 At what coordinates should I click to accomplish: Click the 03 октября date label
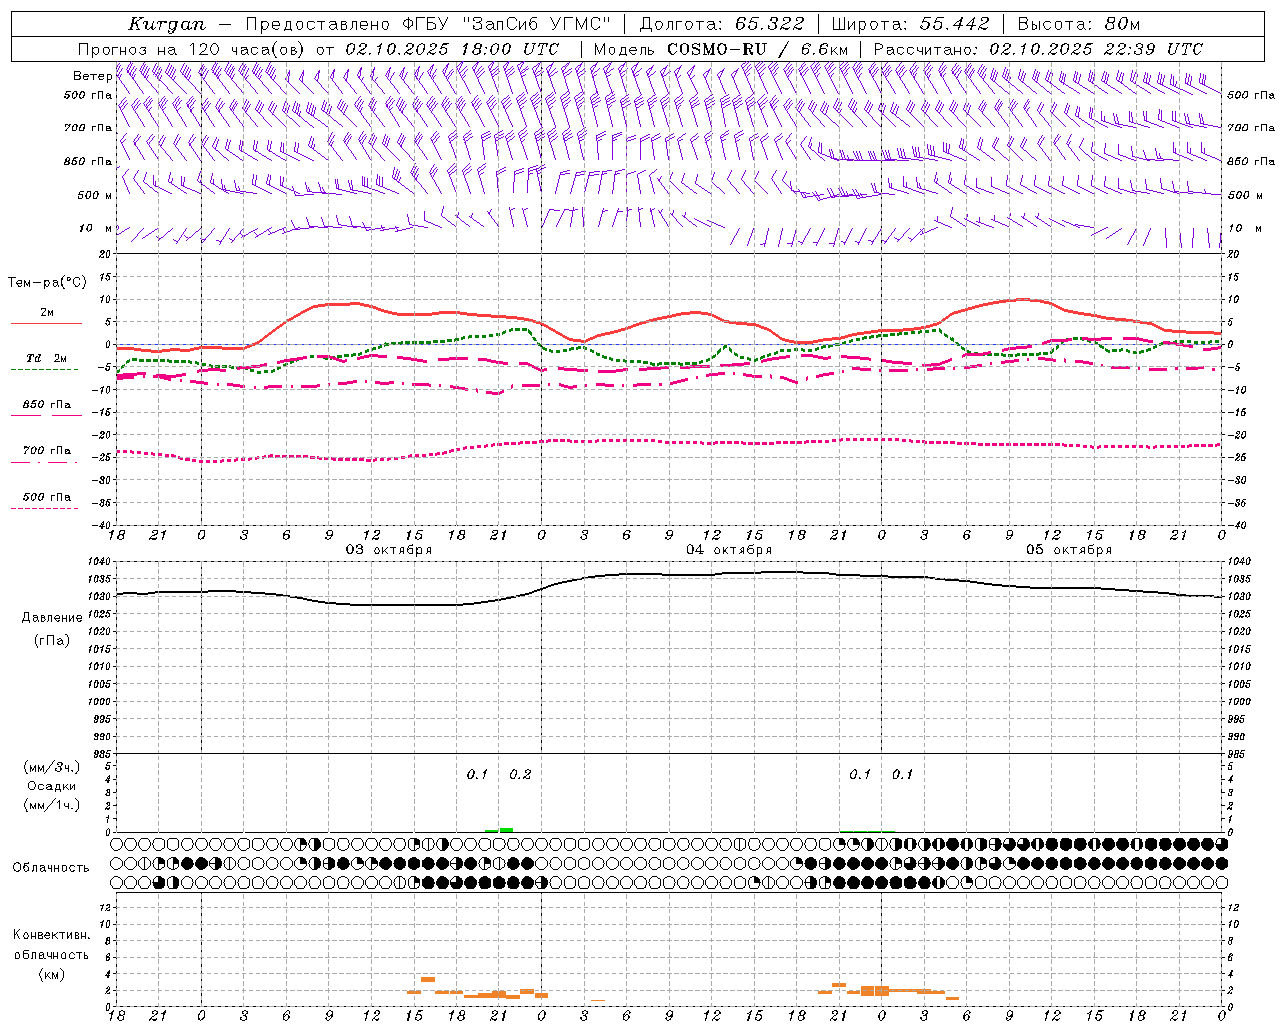point(389,550)
